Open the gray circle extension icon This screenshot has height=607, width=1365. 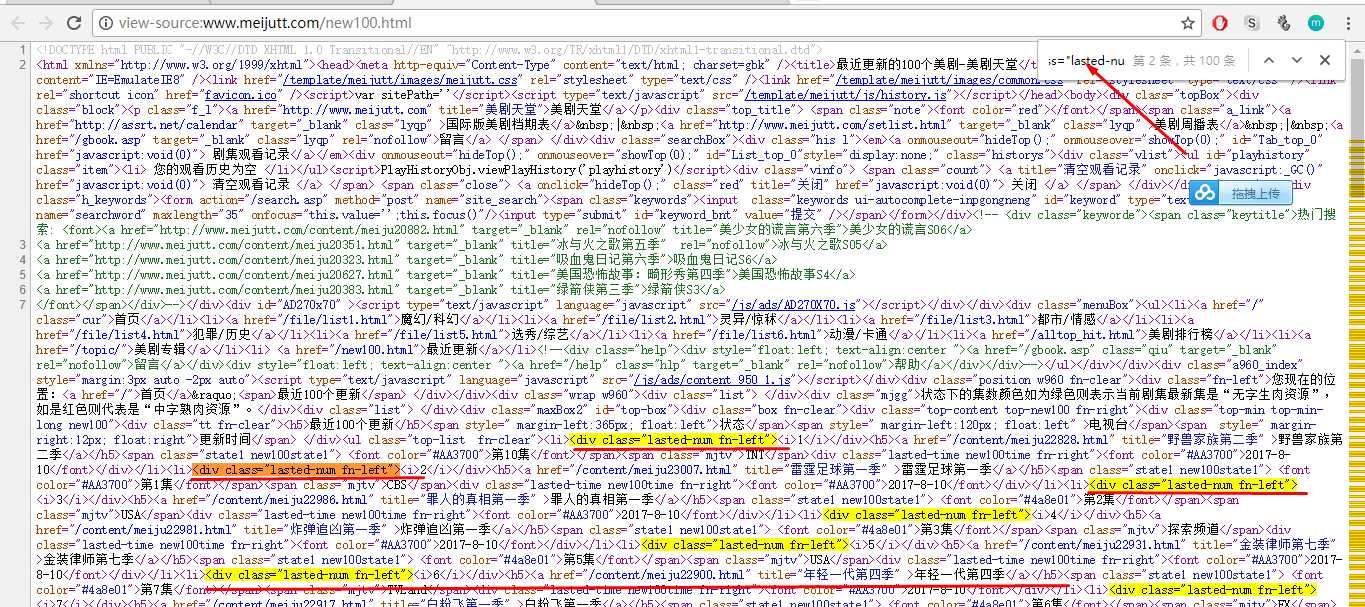click(x=1283, y=22)
